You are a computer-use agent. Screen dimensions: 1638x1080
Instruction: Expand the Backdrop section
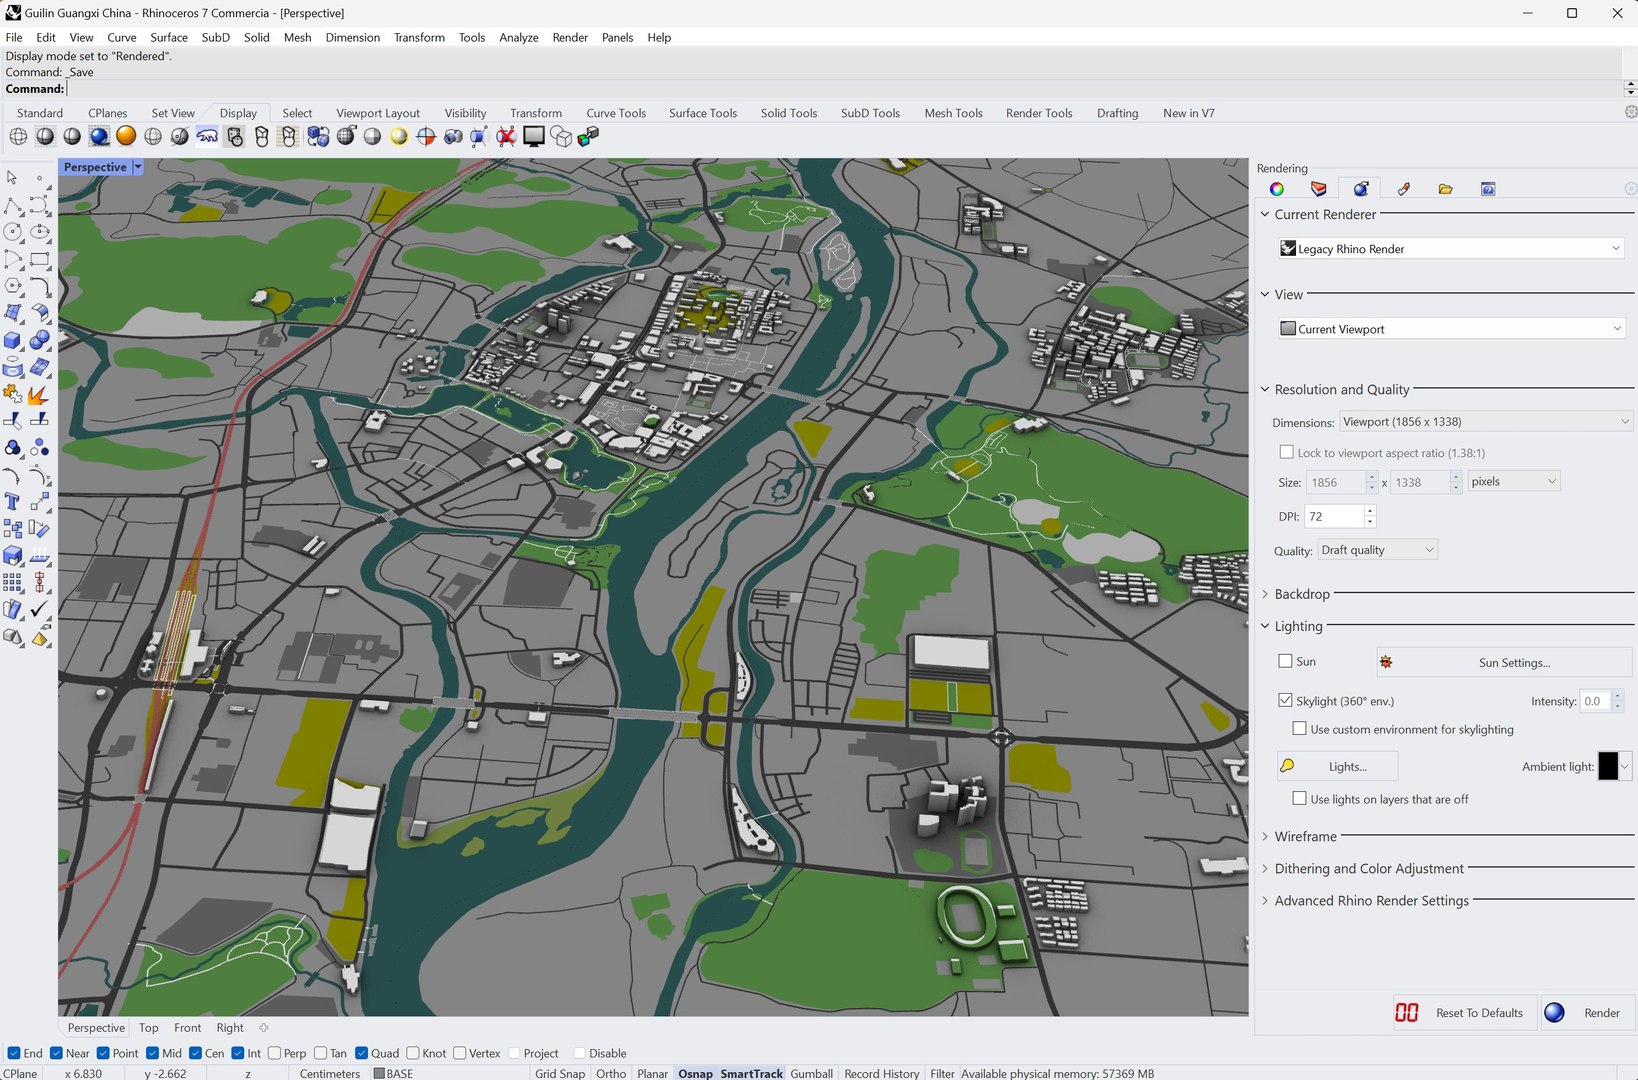[x=1265, y=594]
